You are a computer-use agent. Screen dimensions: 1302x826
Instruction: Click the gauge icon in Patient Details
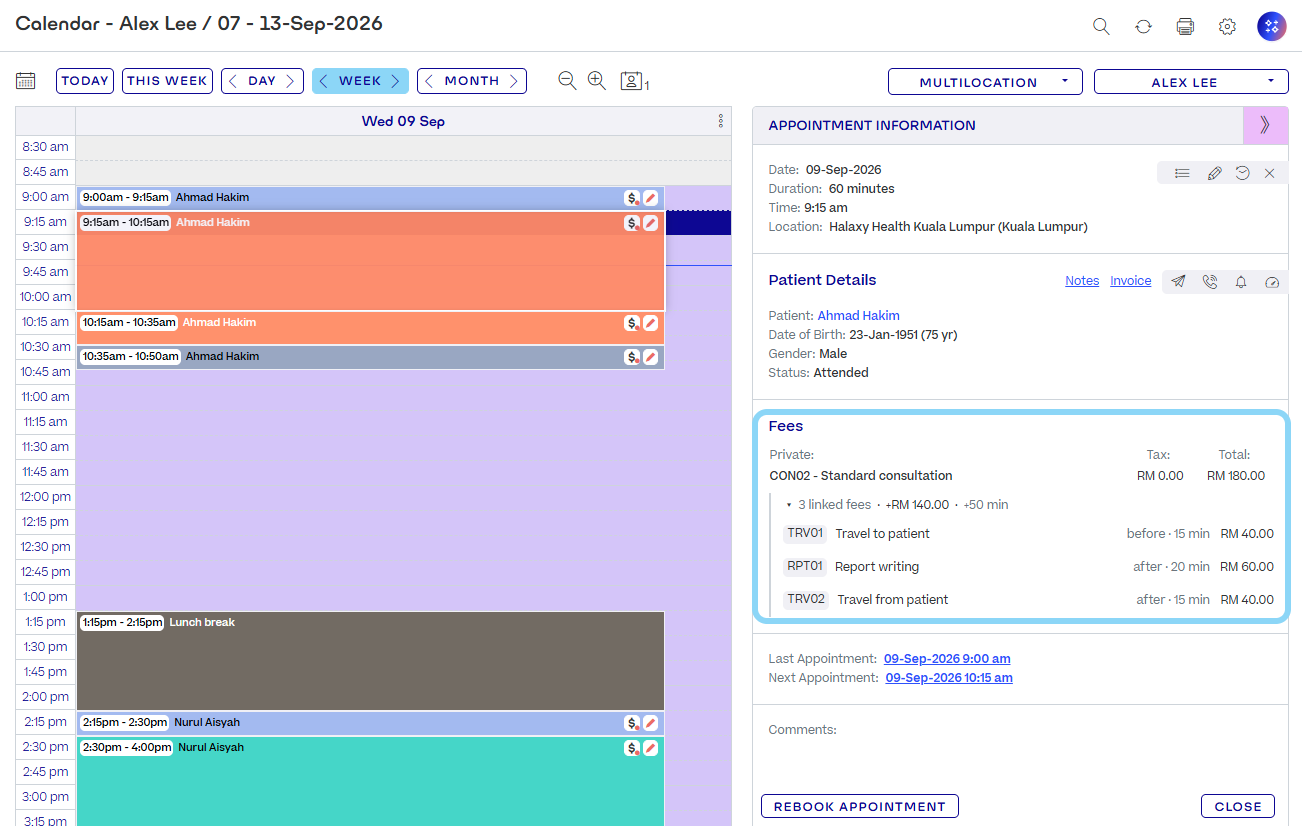pos(1272,282)
